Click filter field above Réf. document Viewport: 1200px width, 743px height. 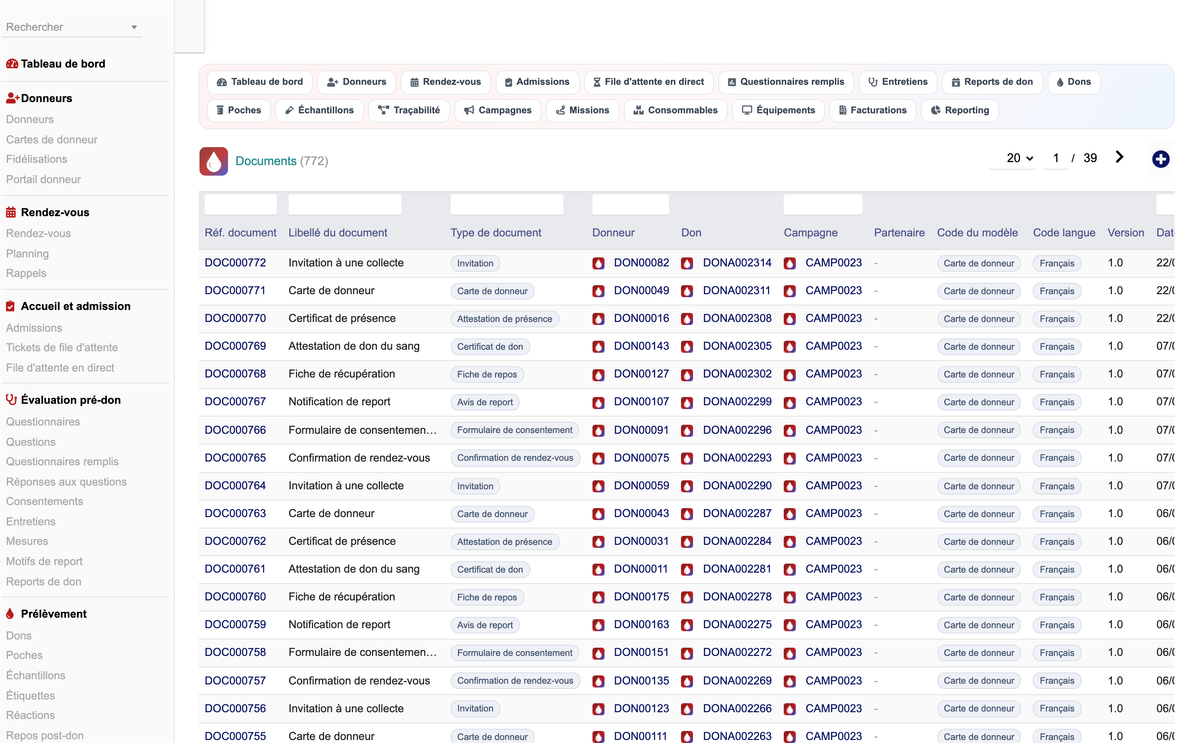point(241,205)
